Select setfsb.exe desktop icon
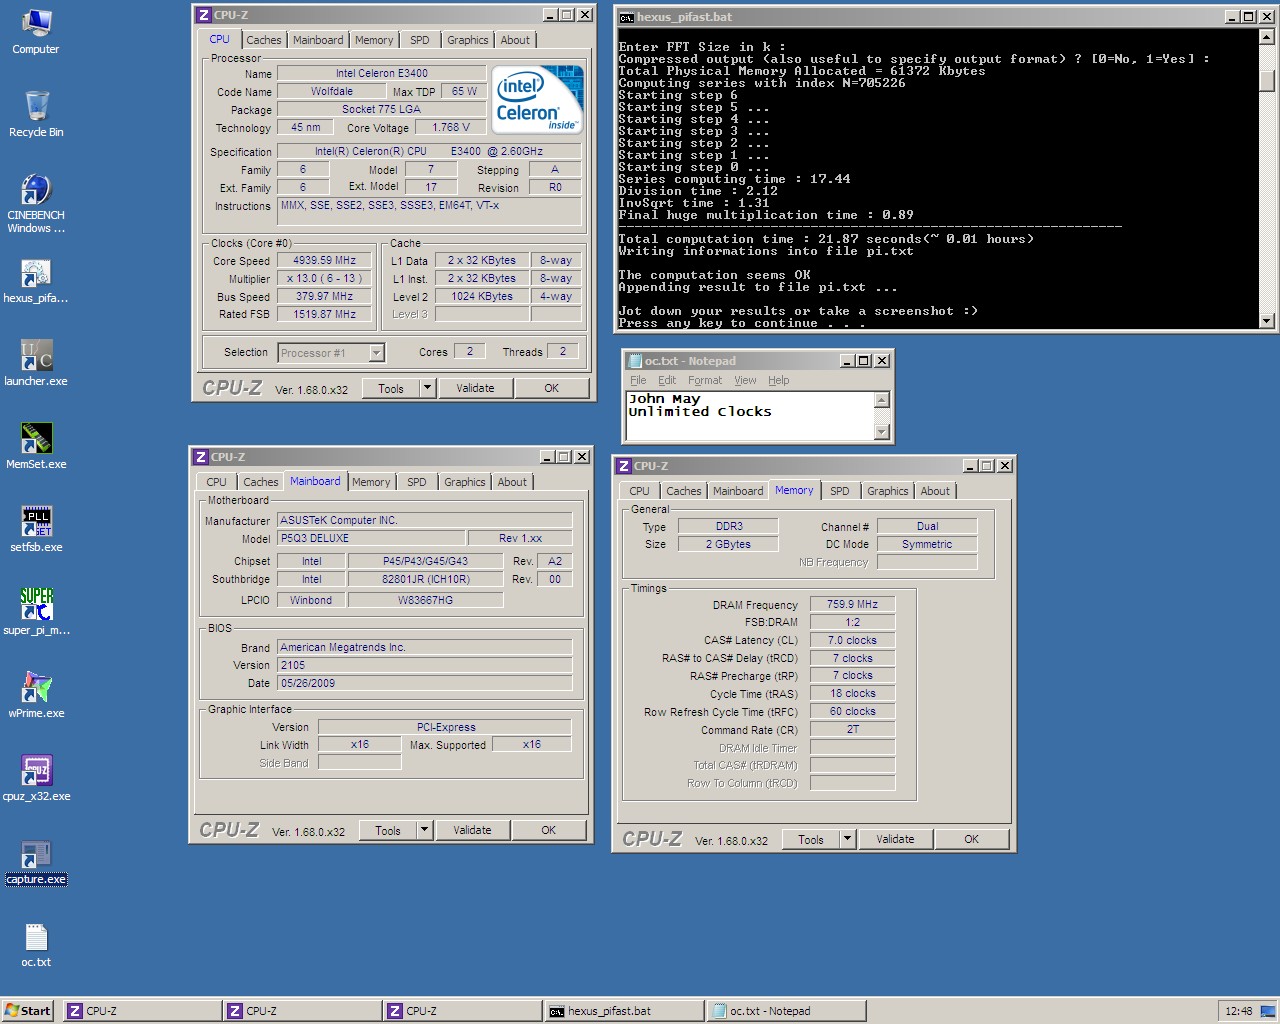Viewport: 1280px width, 1024px height. point(36,529)
